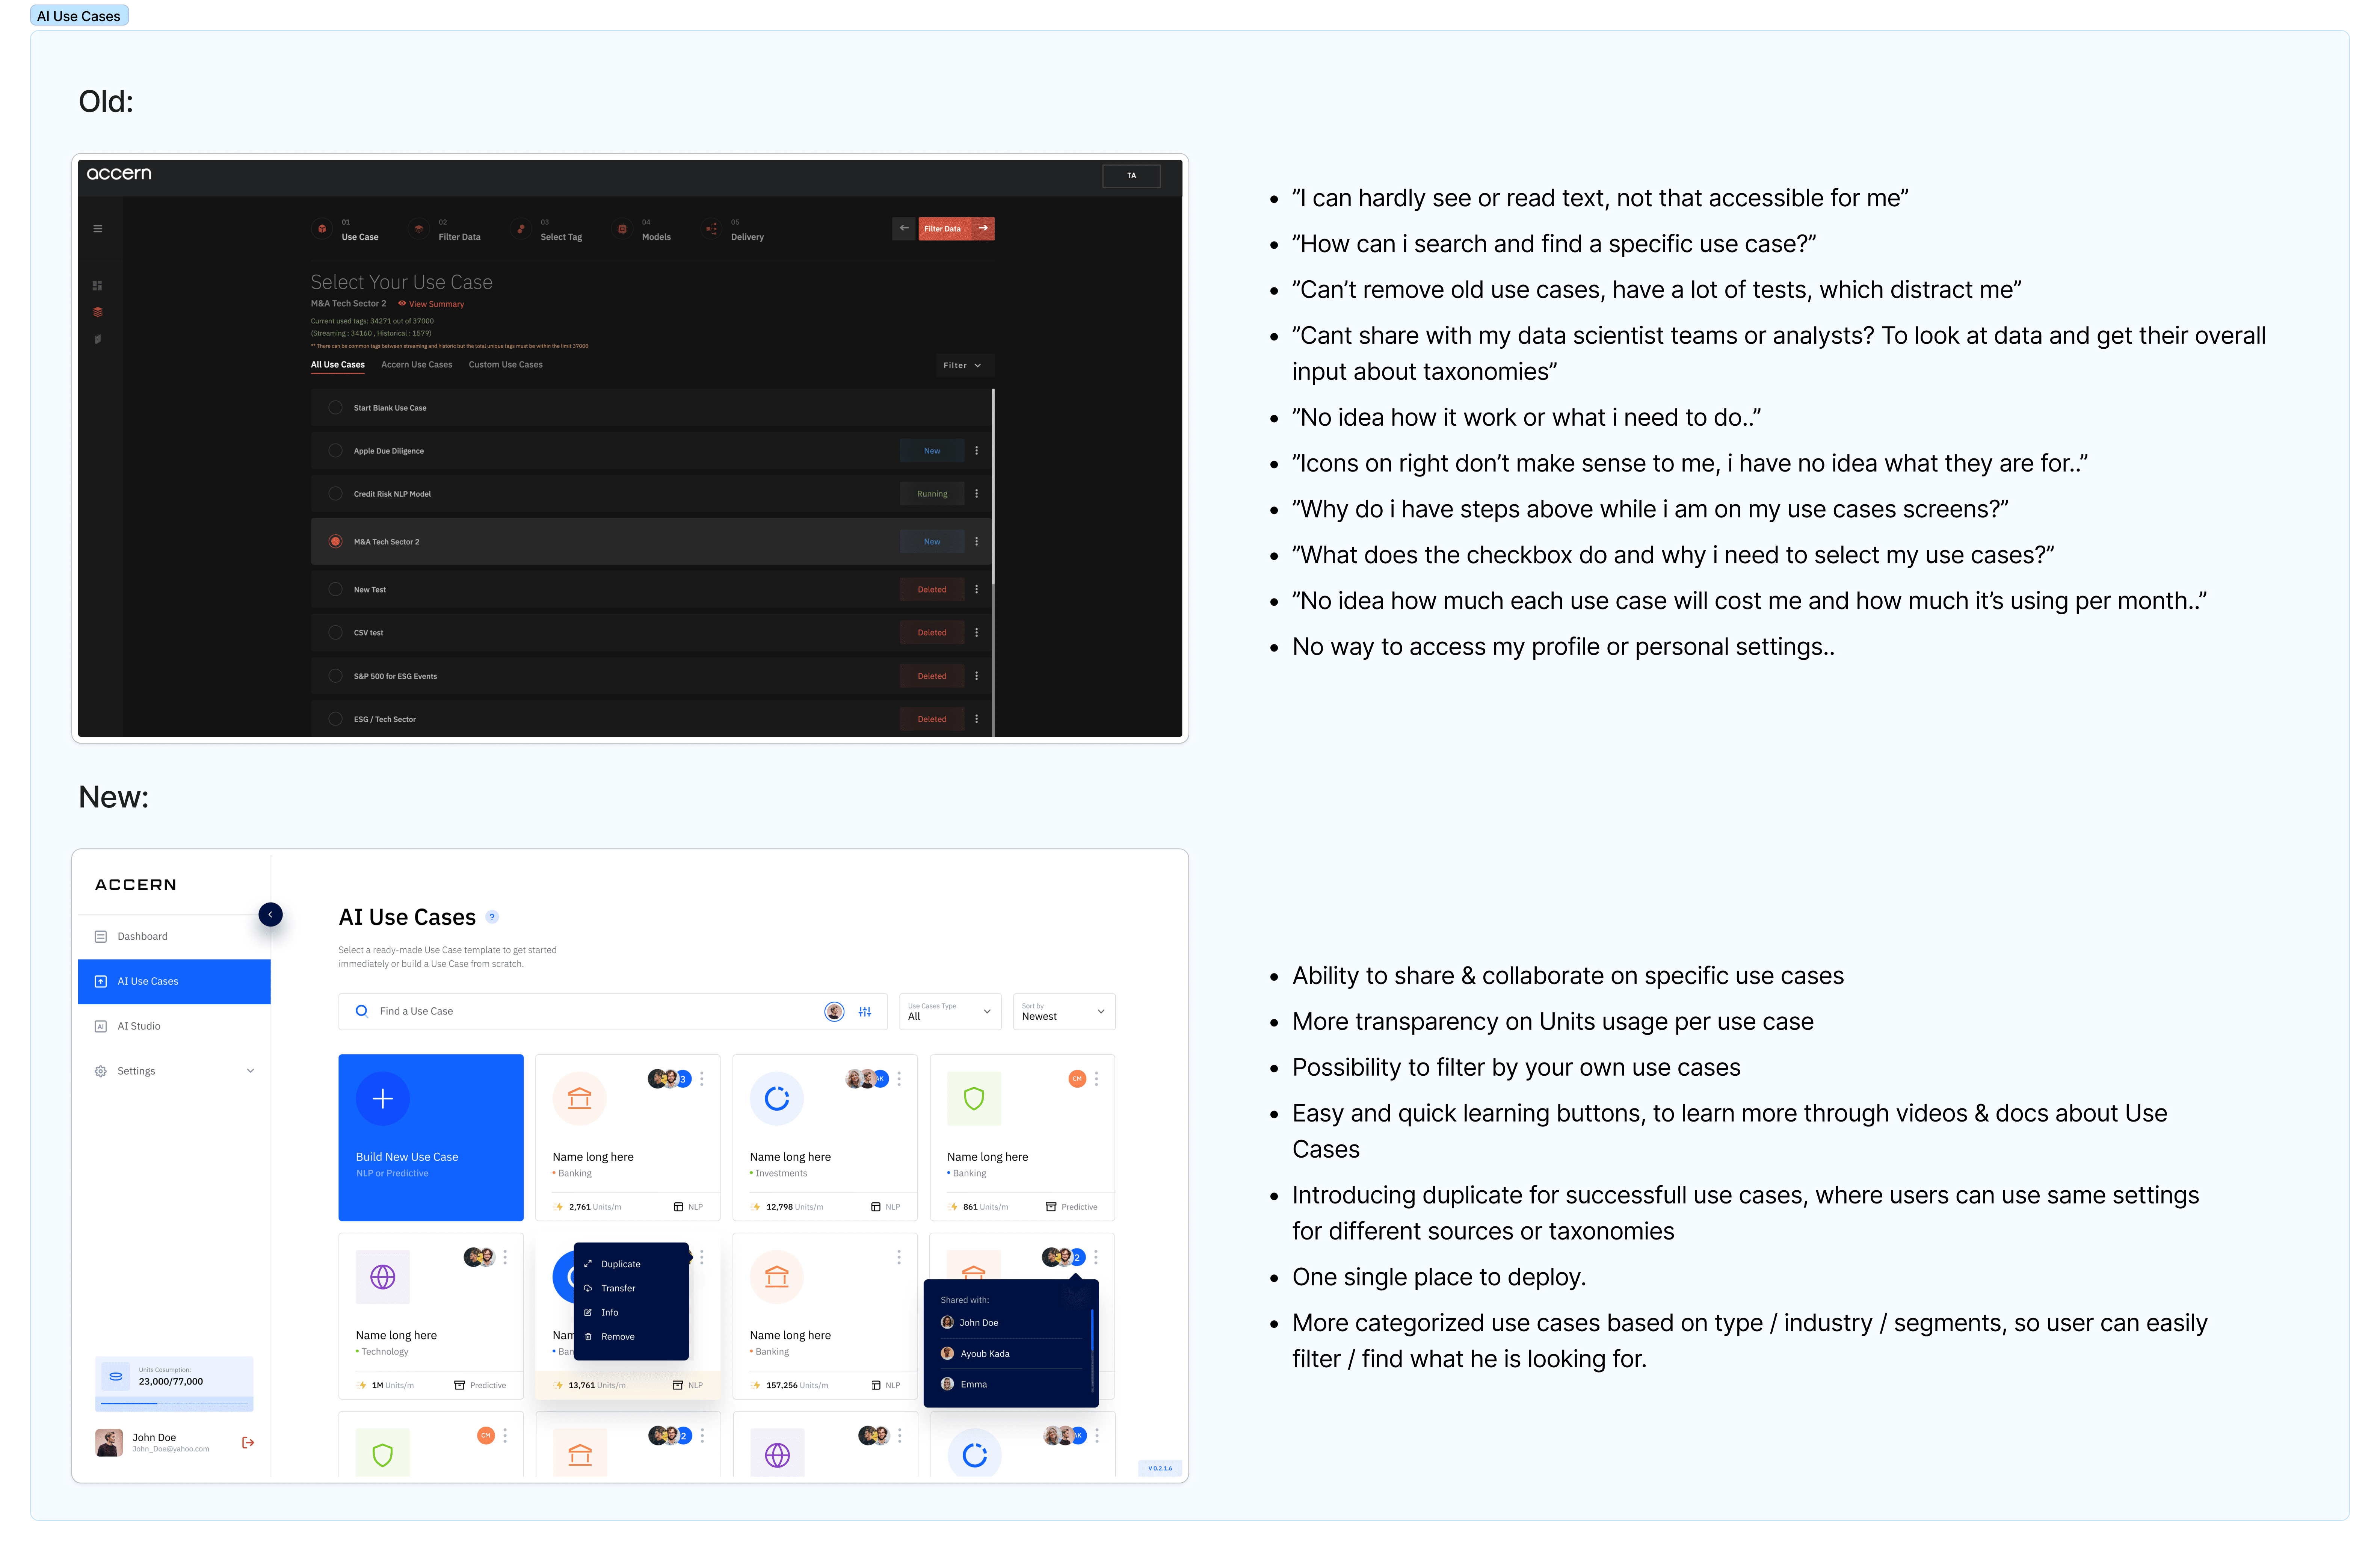The height and width of the screenshot is (1551, 2380).
Task: Click the AI Use Cases label at page top
Action: (x=79, y=16)
